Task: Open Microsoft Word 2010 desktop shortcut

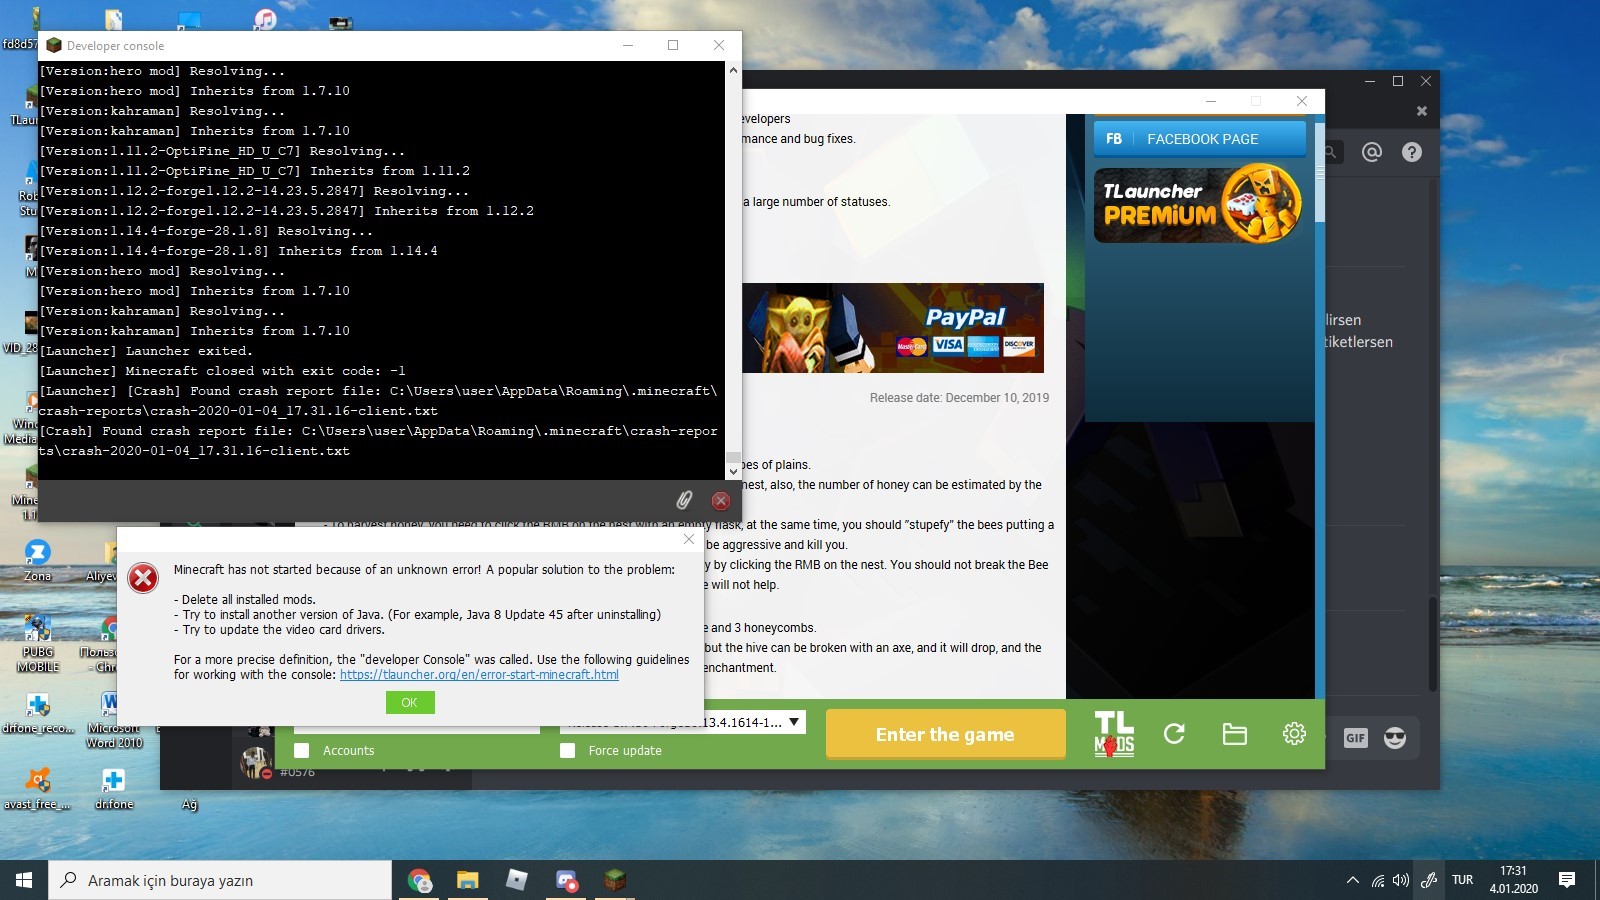Action: coord(113,720)
